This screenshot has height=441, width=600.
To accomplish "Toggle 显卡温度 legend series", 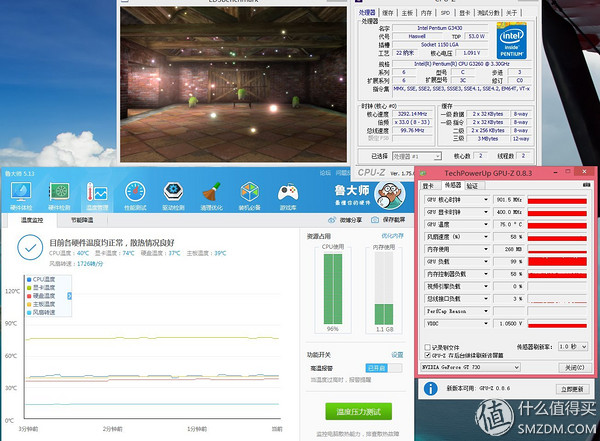I will click(x=41, y=287).
